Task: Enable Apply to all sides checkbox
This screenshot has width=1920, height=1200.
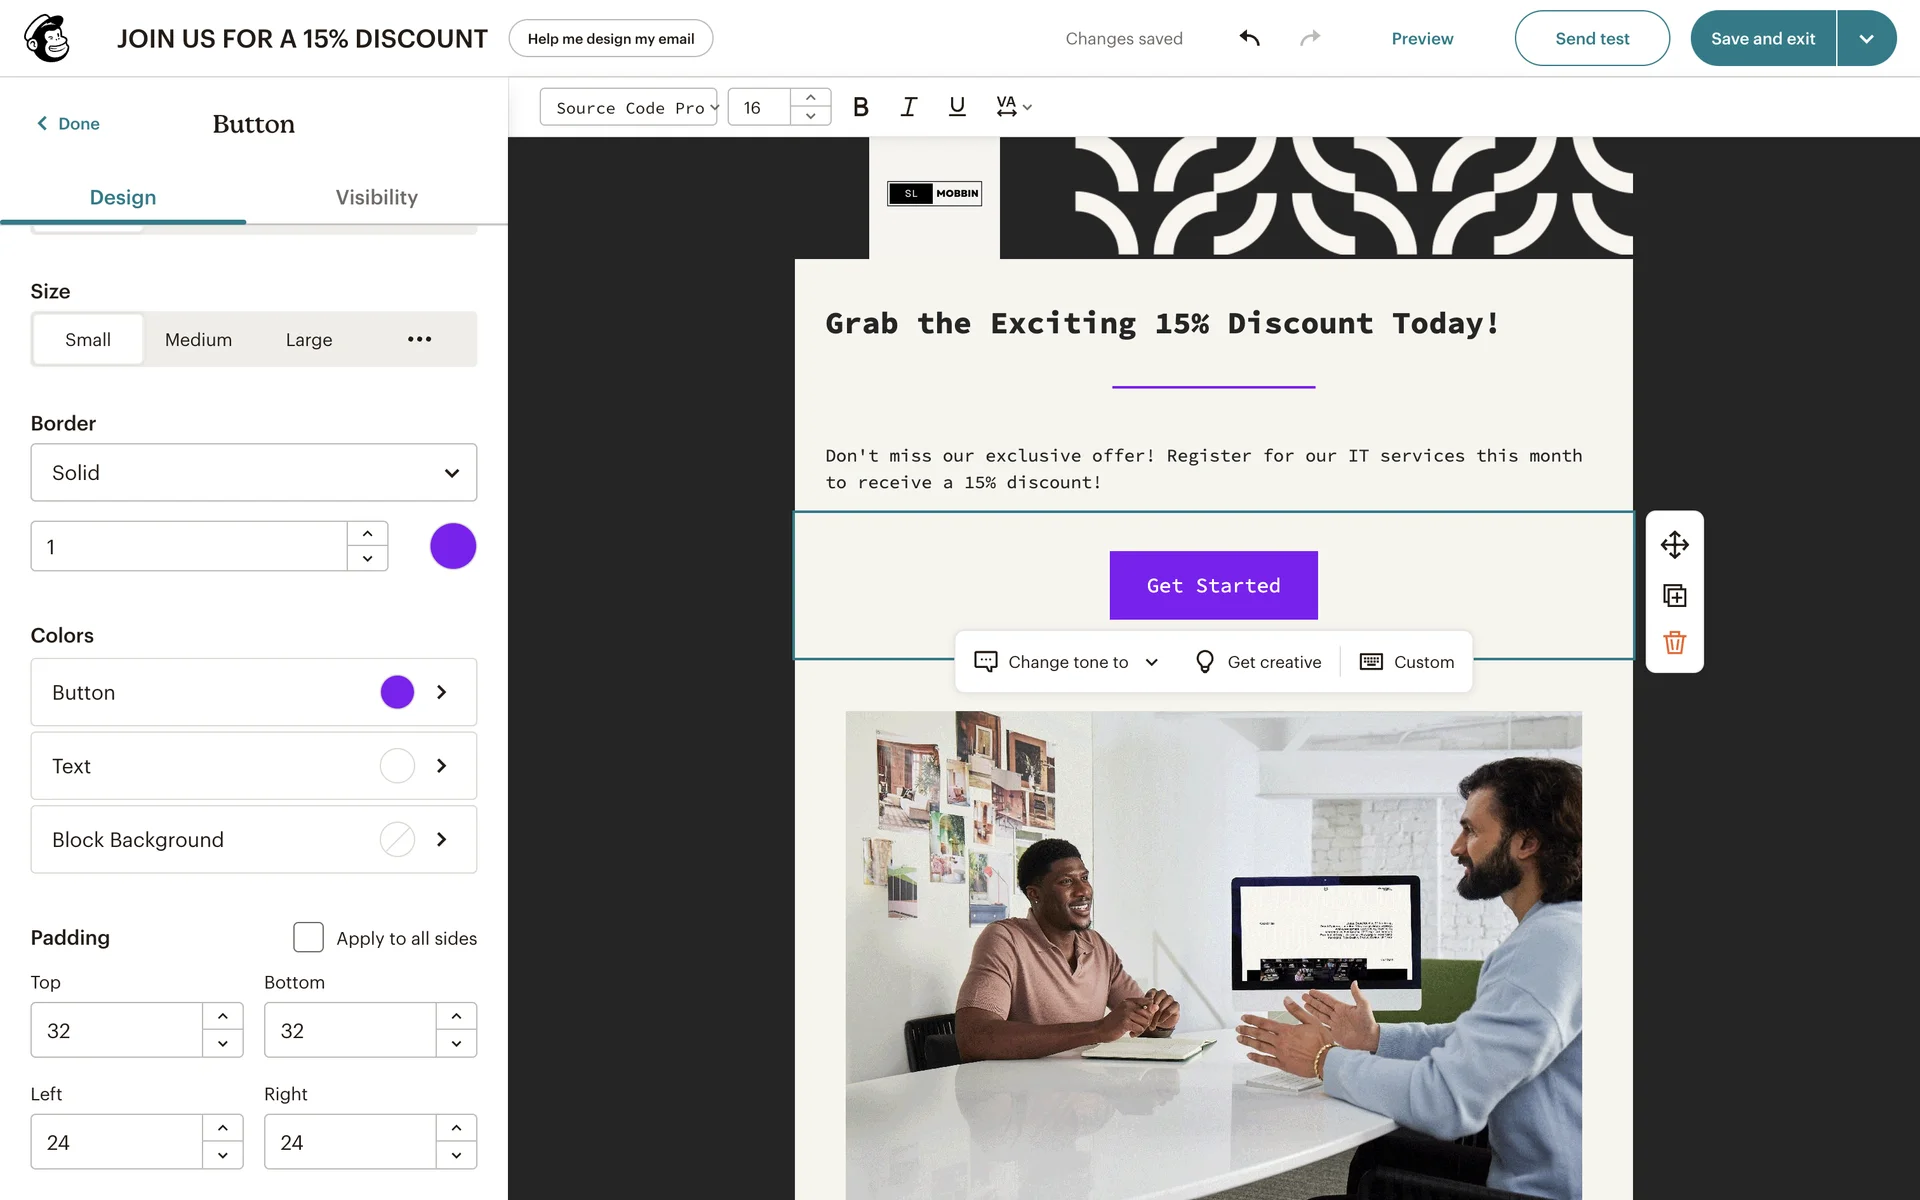Action: point(308,938)
